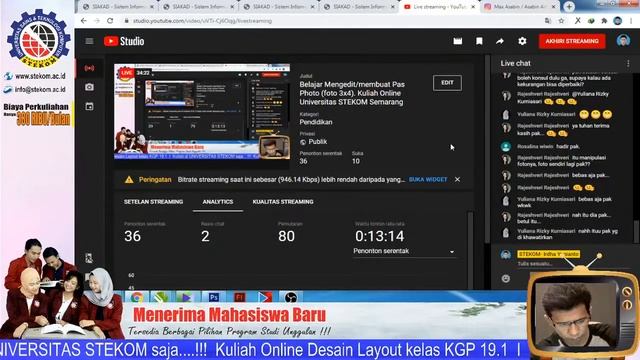Click the exit icon in left sidebar

(x=89, y=258)
